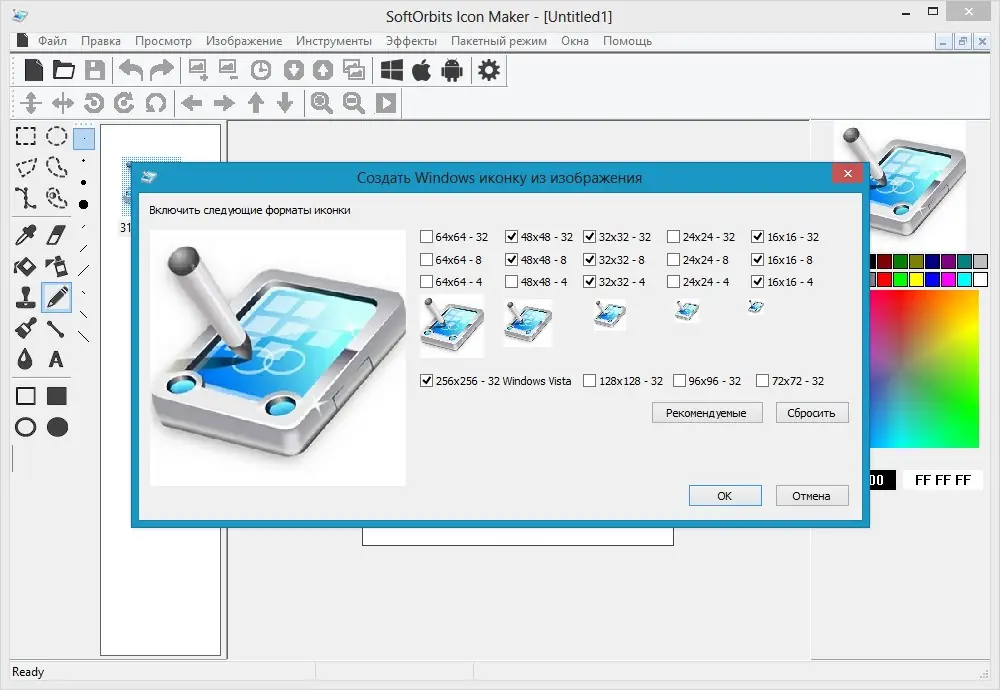
Task: Click the Рекомендуемые button
Action: coord(707,413)
